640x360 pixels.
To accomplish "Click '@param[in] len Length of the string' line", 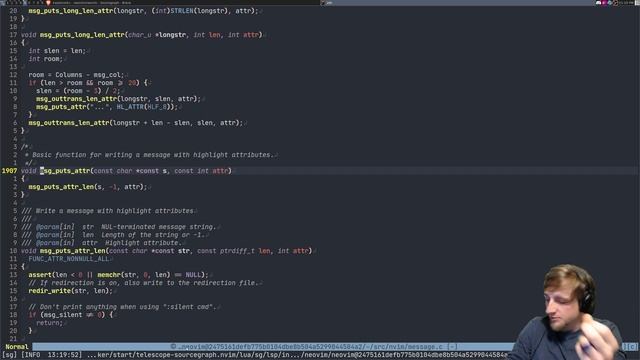I will [113, 235].
